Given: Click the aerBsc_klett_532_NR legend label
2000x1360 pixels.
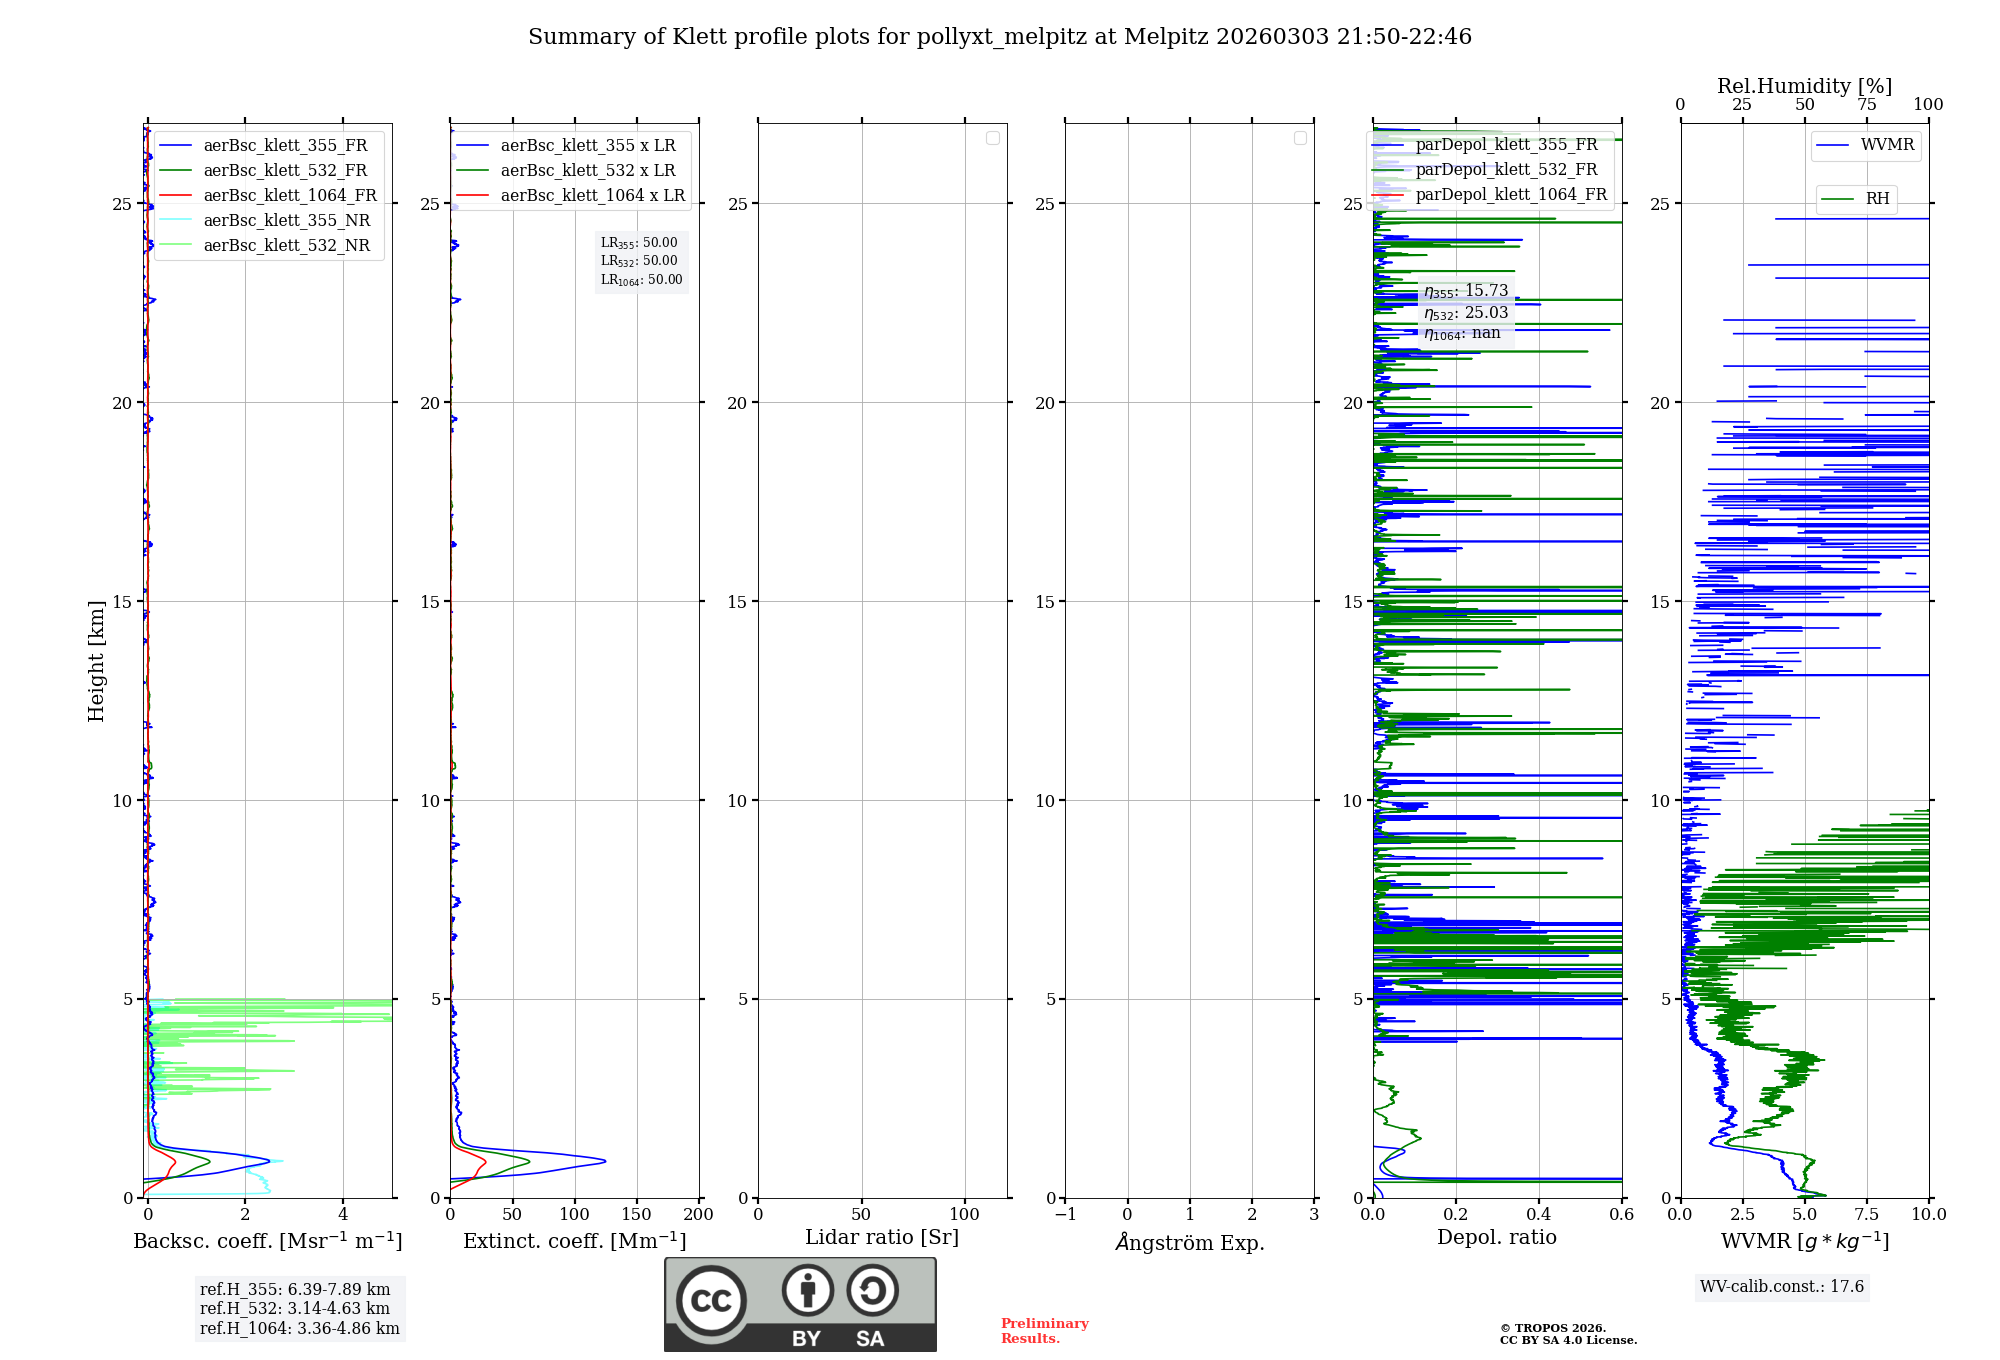Looking at the screenshot, I should pos(286,246).
